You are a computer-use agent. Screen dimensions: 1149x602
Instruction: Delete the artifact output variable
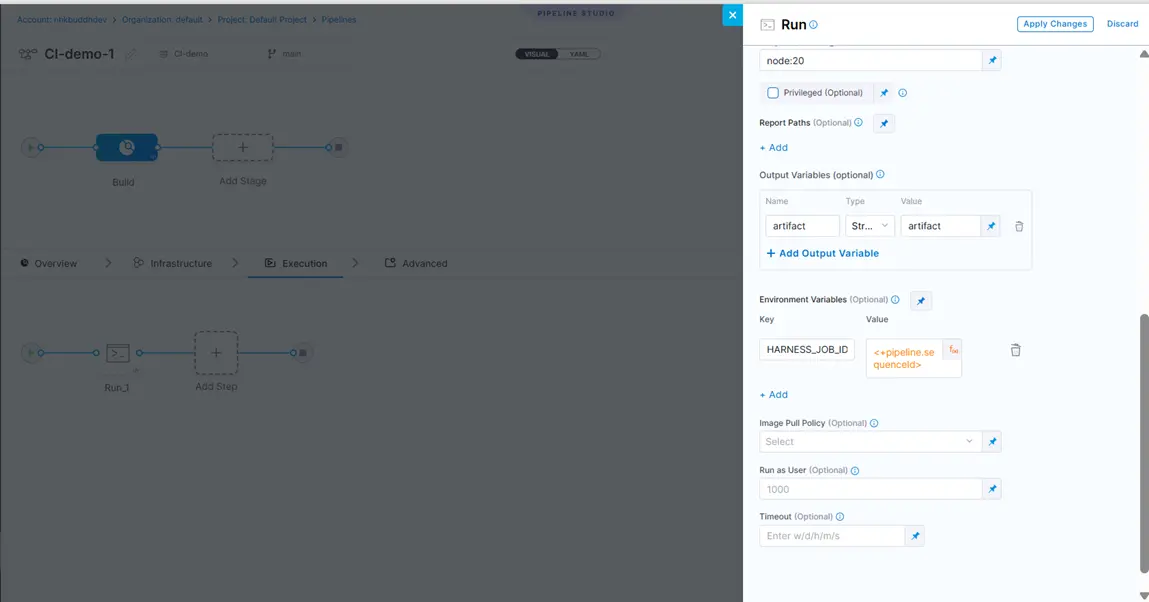point(1019,226)
